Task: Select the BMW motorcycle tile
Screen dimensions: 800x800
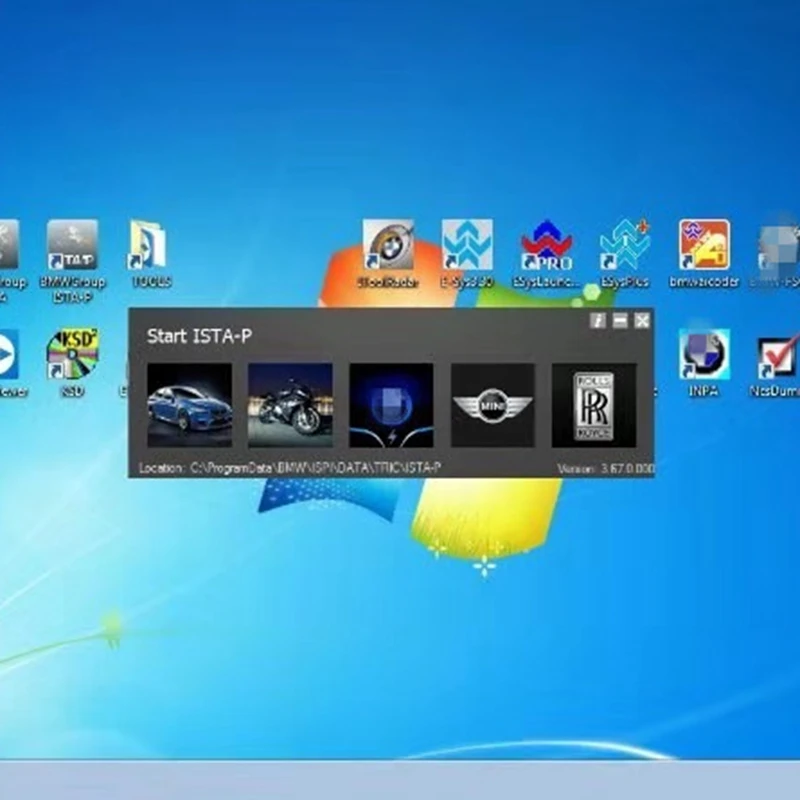Action: [x=290, y=405]
